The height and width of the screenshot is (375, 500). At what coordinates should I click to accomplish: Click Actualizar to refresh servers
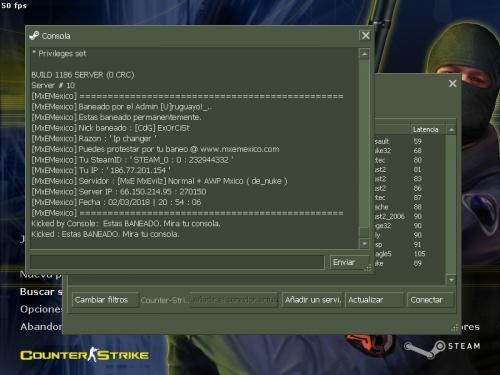[374, 300]
